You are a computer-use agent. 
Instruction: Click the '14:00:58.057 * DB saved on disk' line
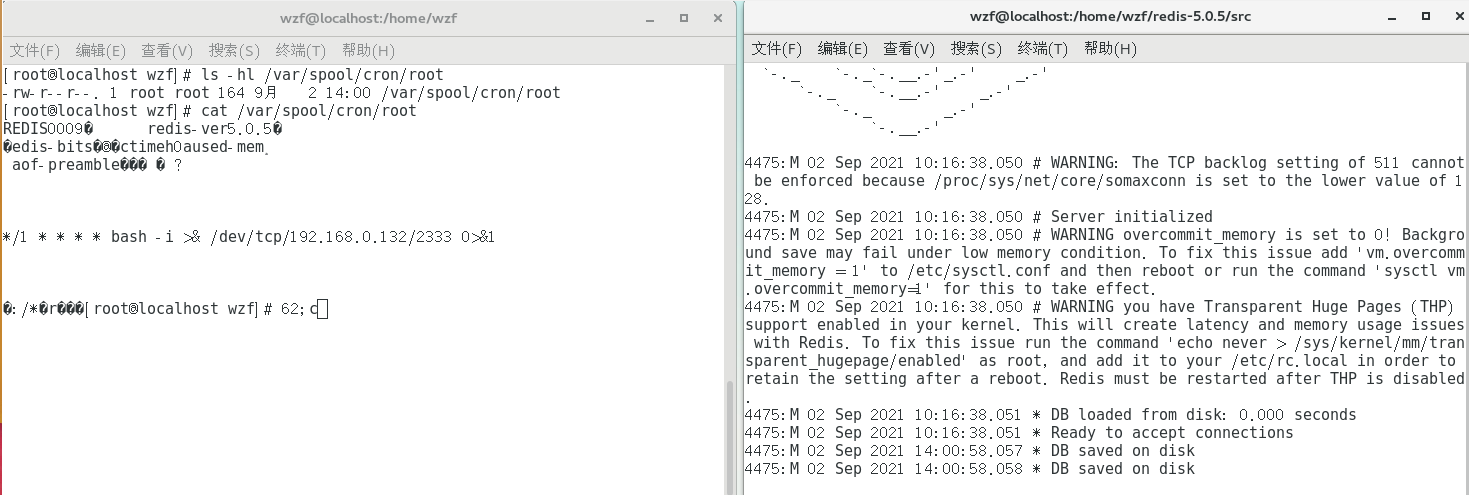click(x=970, y=451)
